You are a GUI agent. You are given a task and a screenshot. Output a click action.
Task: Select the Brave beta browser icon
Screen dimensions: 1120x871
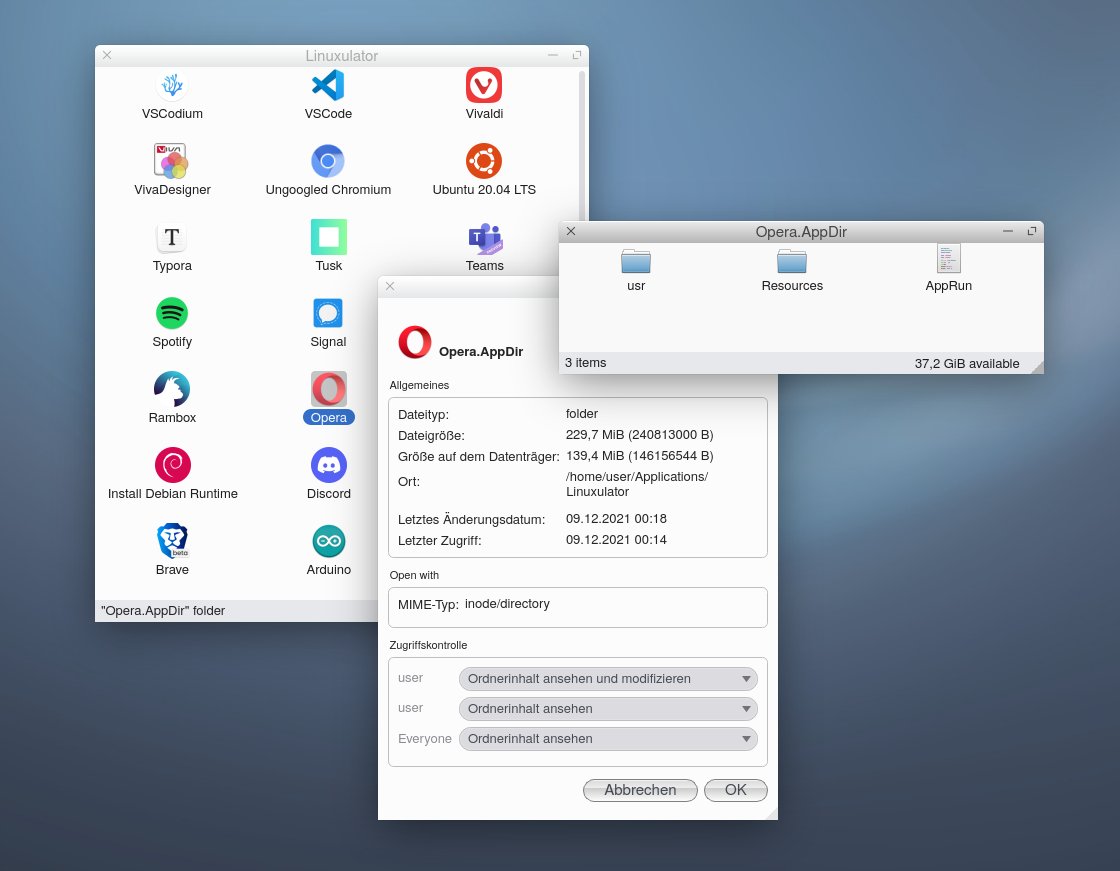[171, 541]
